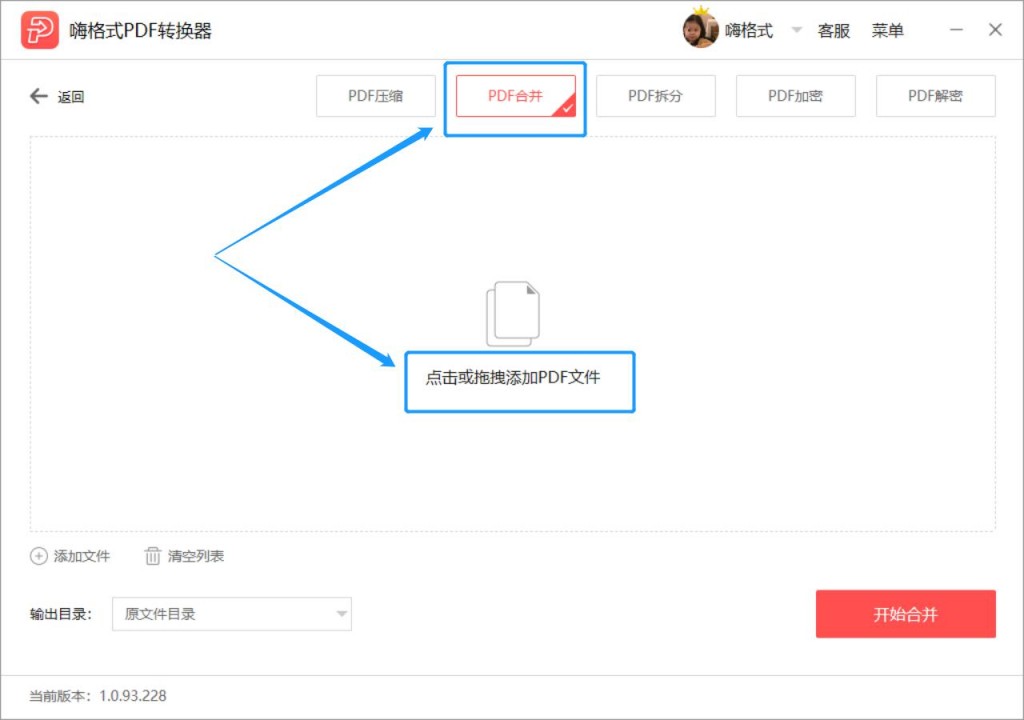Open the 嗨格式 account dropdown arrow
The image size is (1024, 720).
[796, 30]
